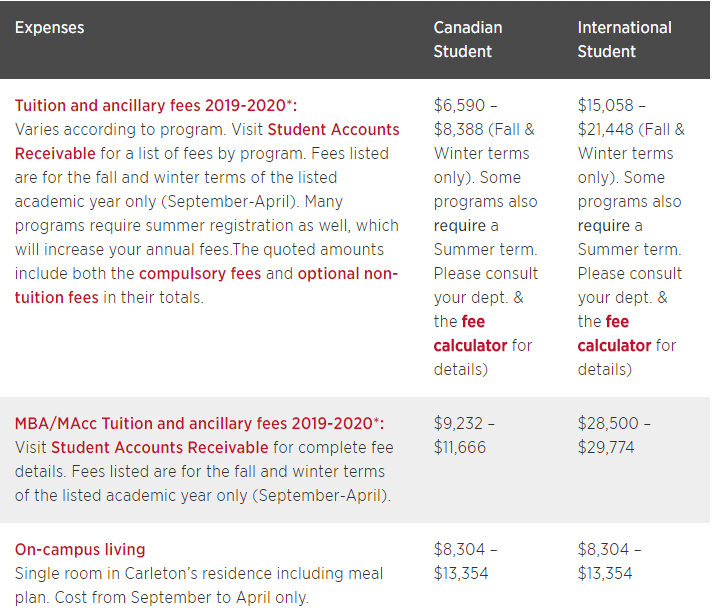Open the compulsory fees link
The image size is (714, 616).
(x=200, y=274)
